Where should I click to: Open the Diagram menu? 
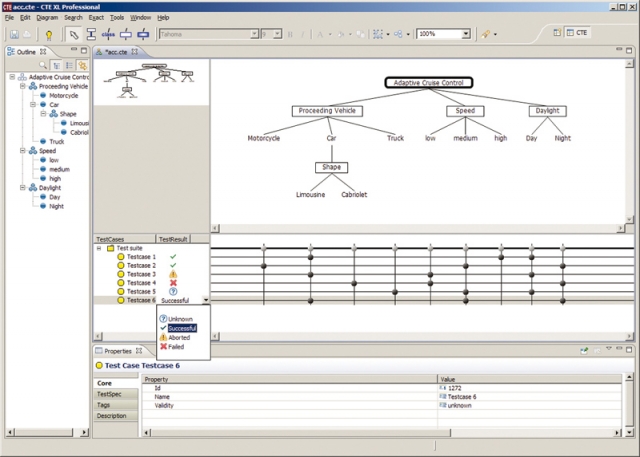pos(46,17)
